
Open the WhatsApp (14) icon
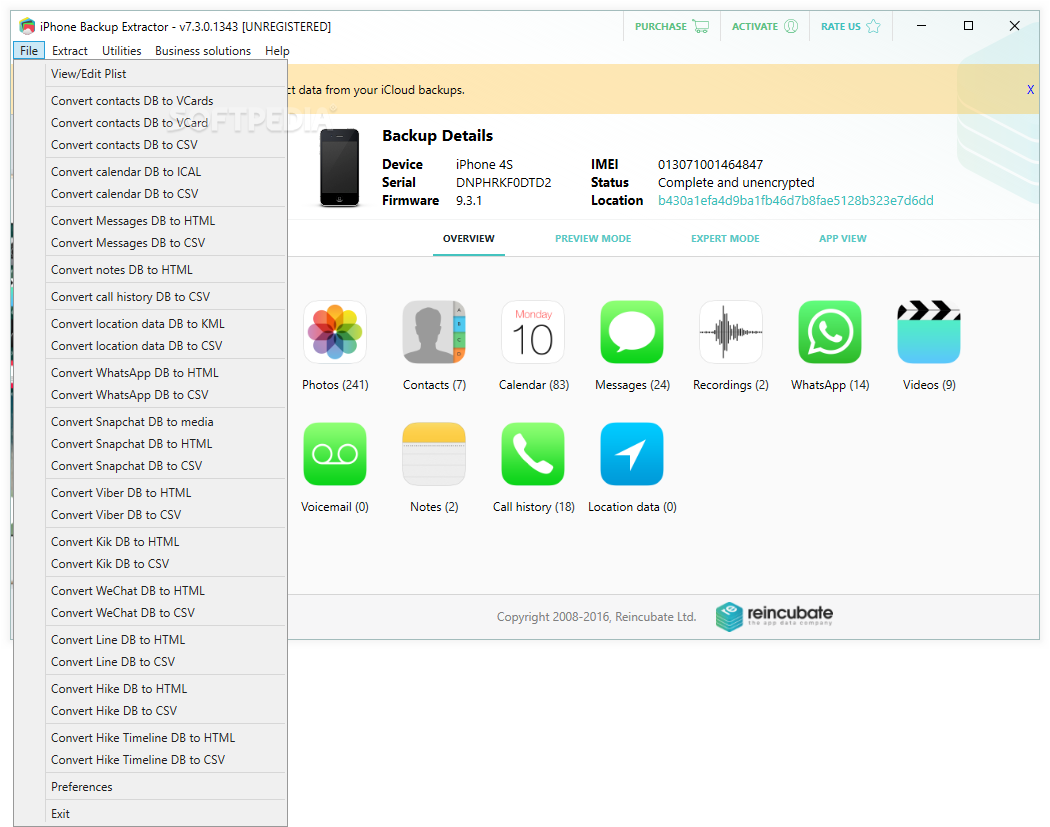tap(830, 331)
